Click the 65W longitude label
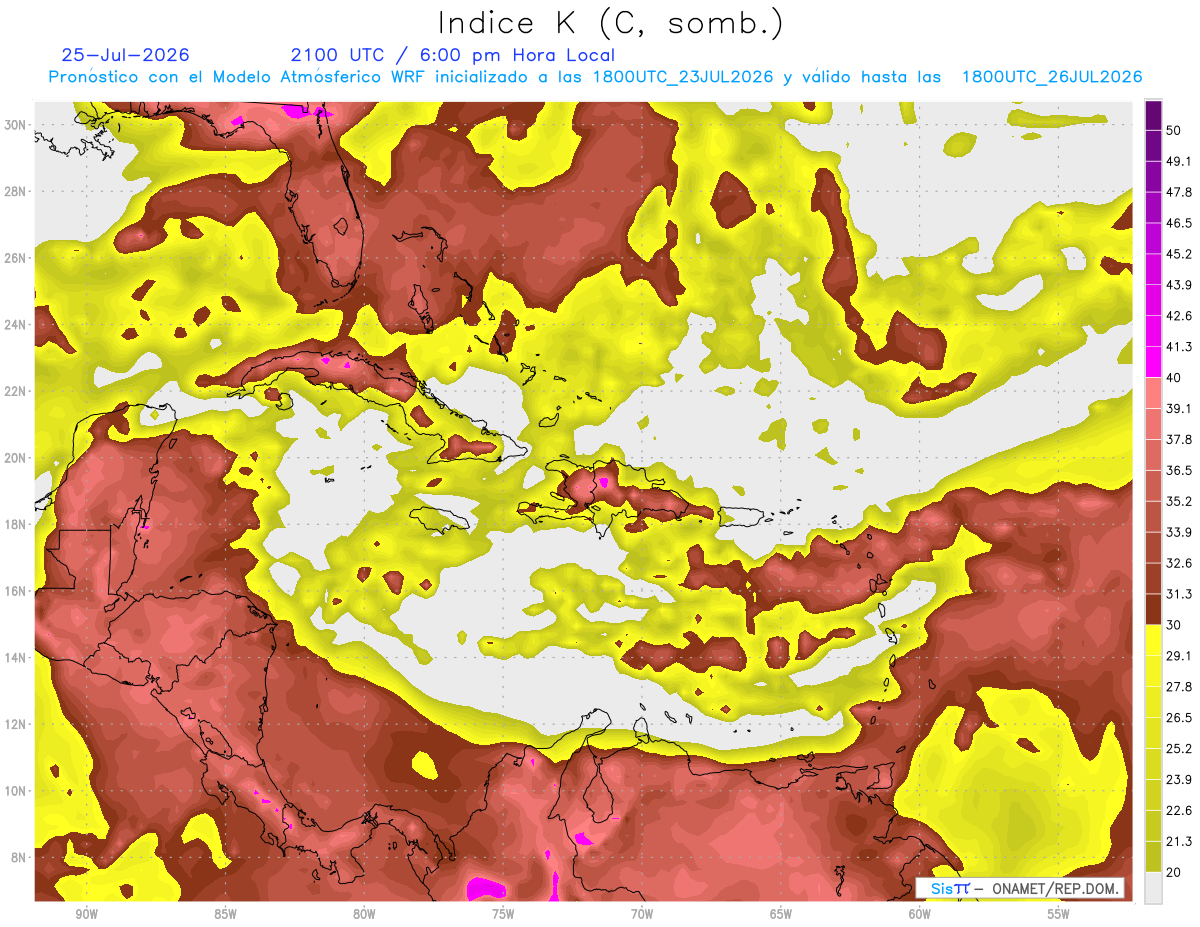This screenshot has height=927, width=1200. click(x=781, y=914)
